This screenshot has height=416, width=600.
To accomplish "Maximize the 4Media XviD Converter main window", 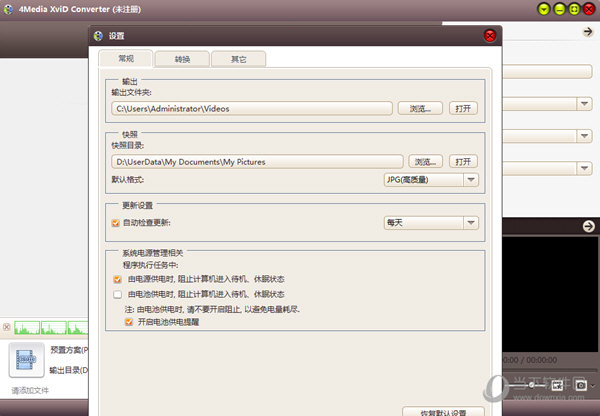I will tap(574, 9).
